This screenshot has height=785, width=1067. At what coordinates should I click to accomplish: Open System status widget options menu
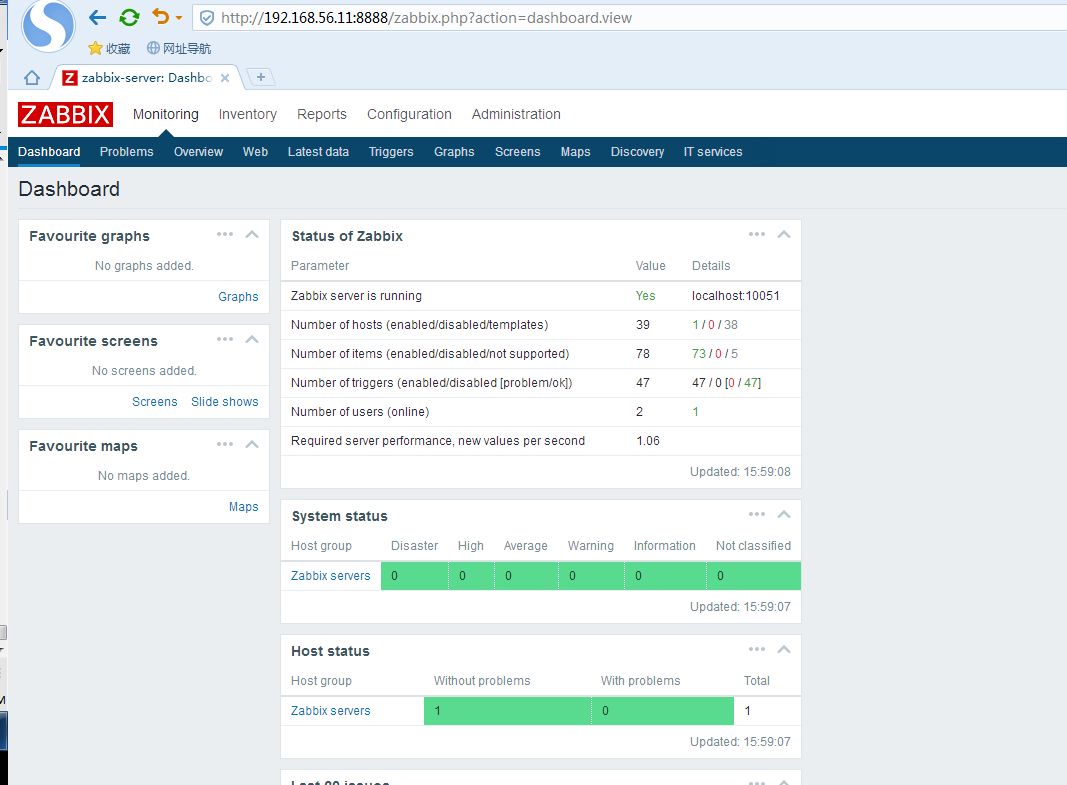tap(757, 514)
